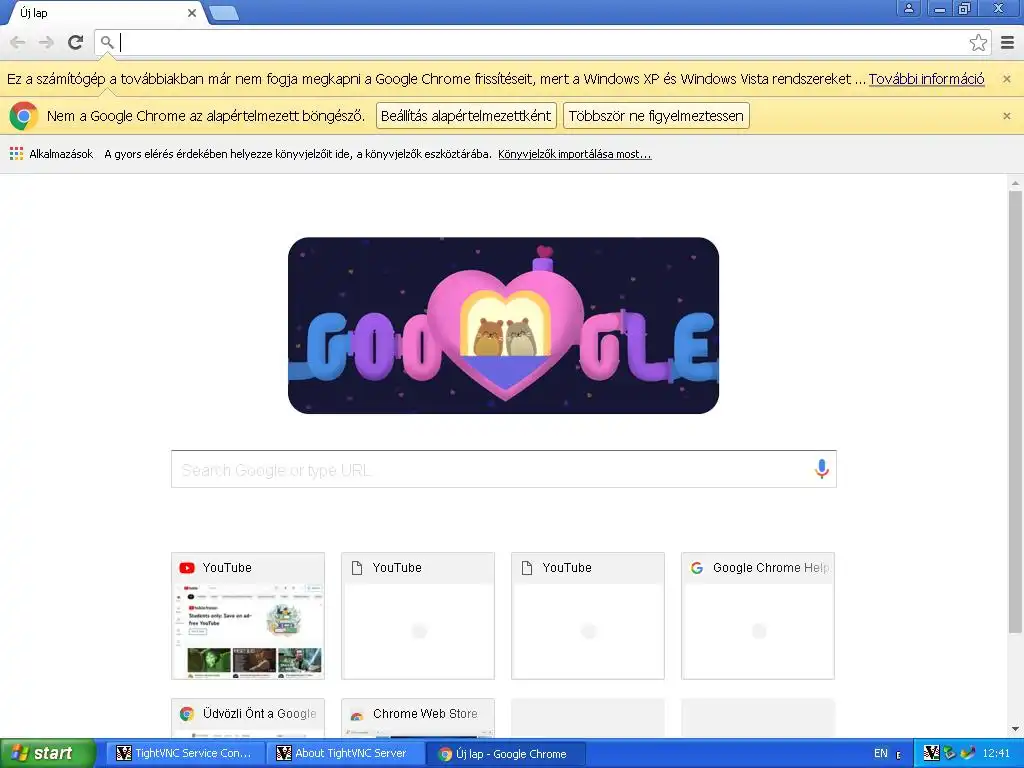Click the search magnifier icon in omnibox
The image size is (1024, 768).
click(x=107, y=42)
